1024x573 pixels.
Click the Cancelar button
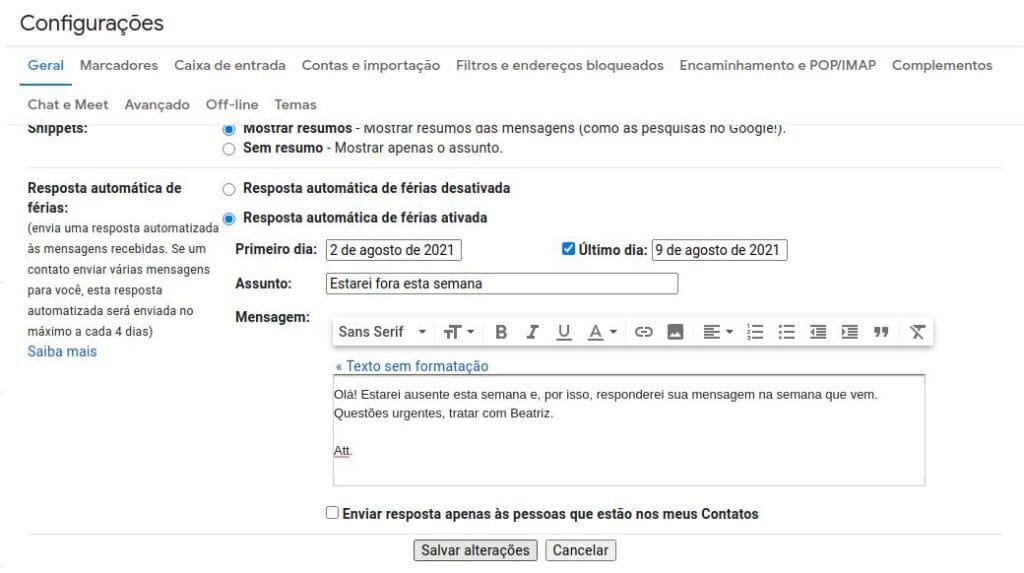(581, 550)
